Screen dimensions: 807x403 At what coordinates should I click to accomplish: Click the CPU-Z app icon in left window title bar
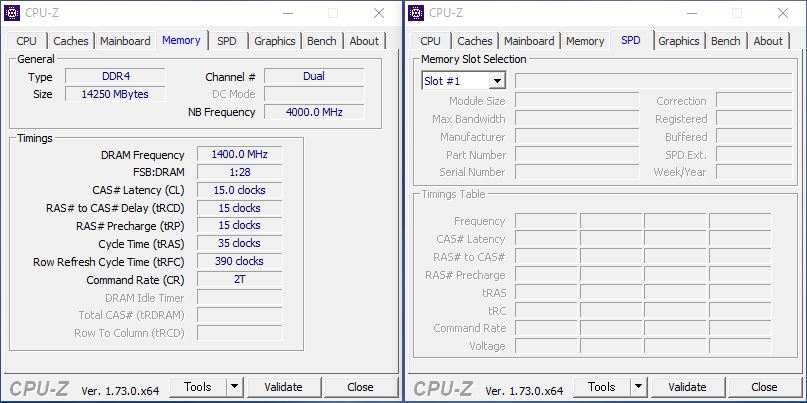[12, 13]
